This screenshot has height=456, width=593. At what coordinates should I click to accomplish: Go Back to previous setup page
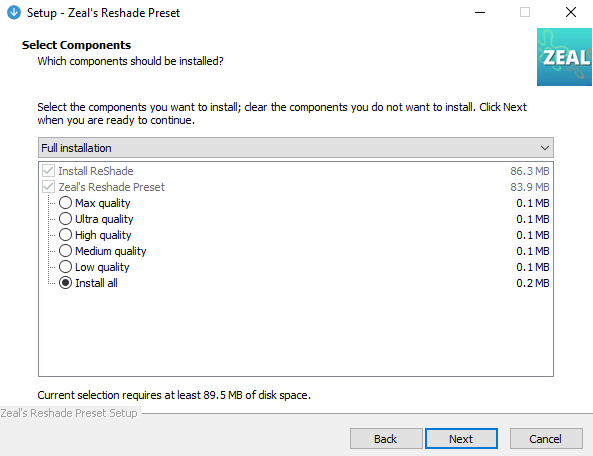pos(386,439)
